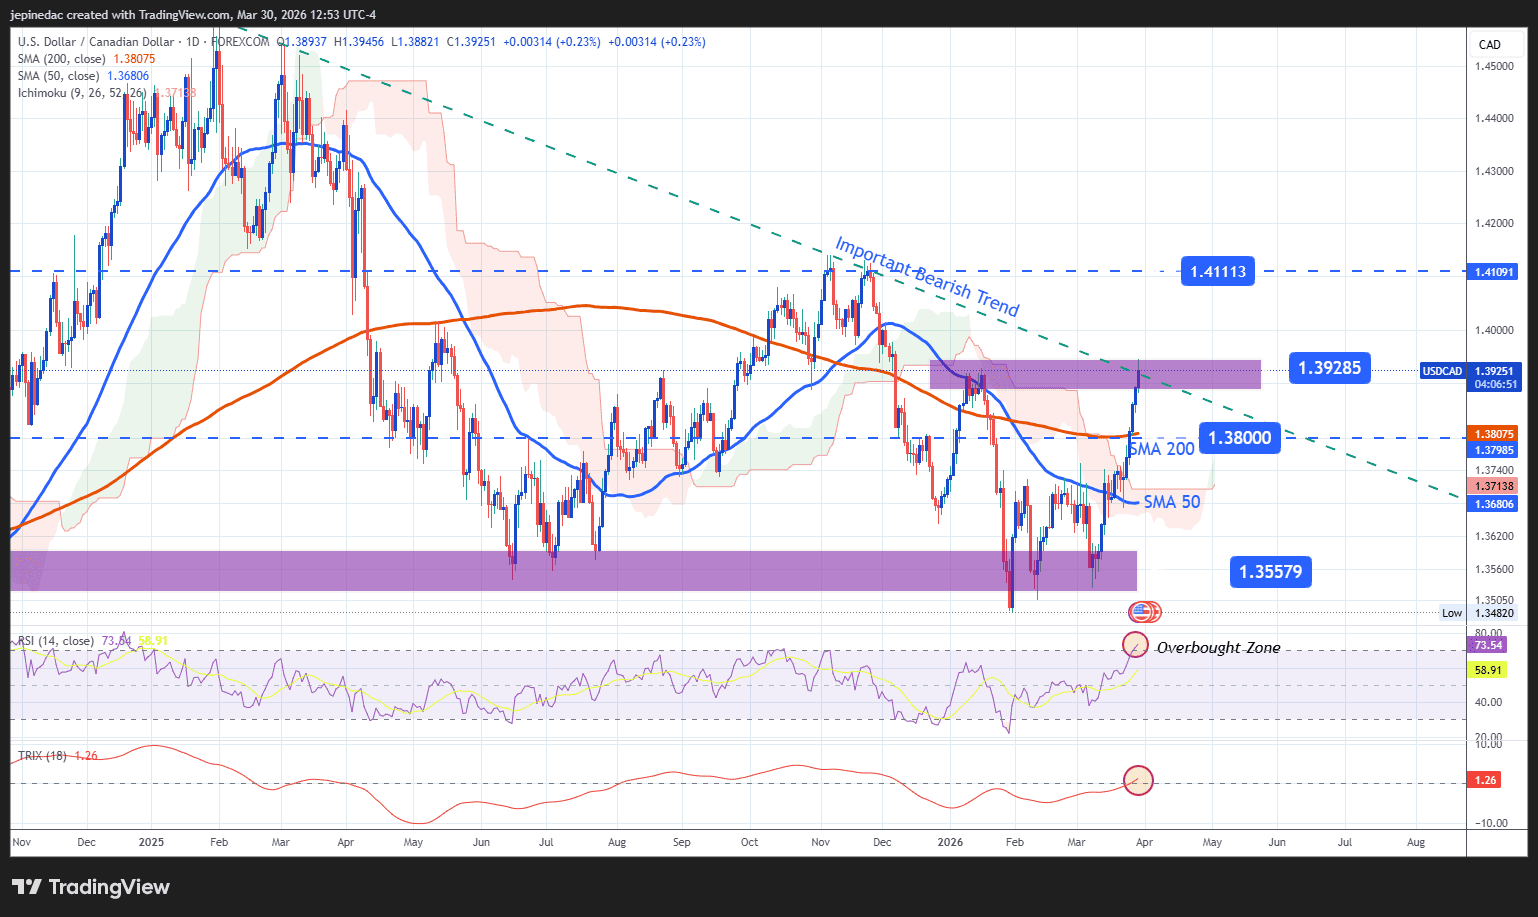Click the USDCAD current price tag

click(1442, 371)
